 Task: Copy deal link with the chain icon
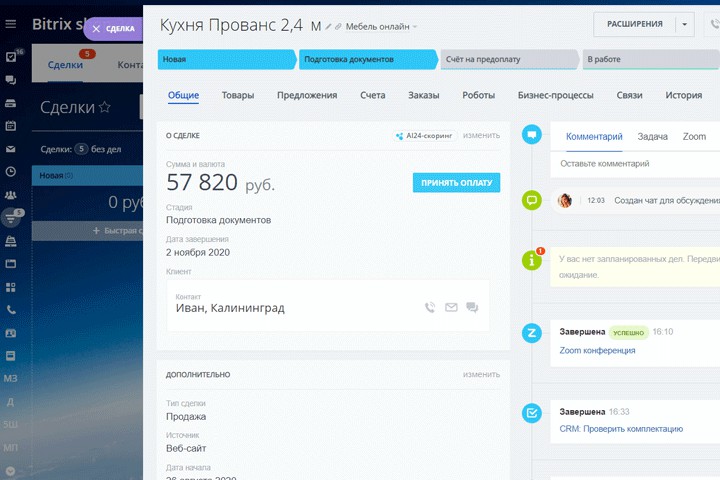coord(338,27)
